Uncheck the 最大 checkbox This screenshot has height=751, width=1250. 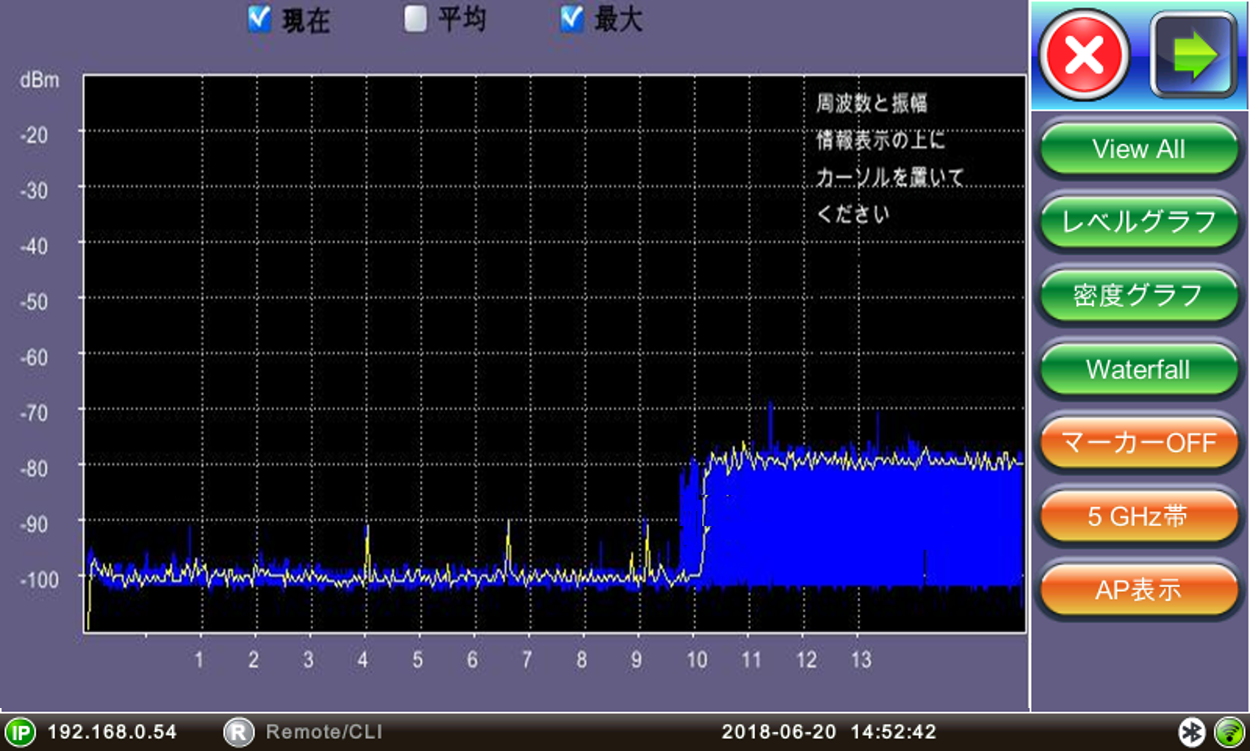click(572, 20)
